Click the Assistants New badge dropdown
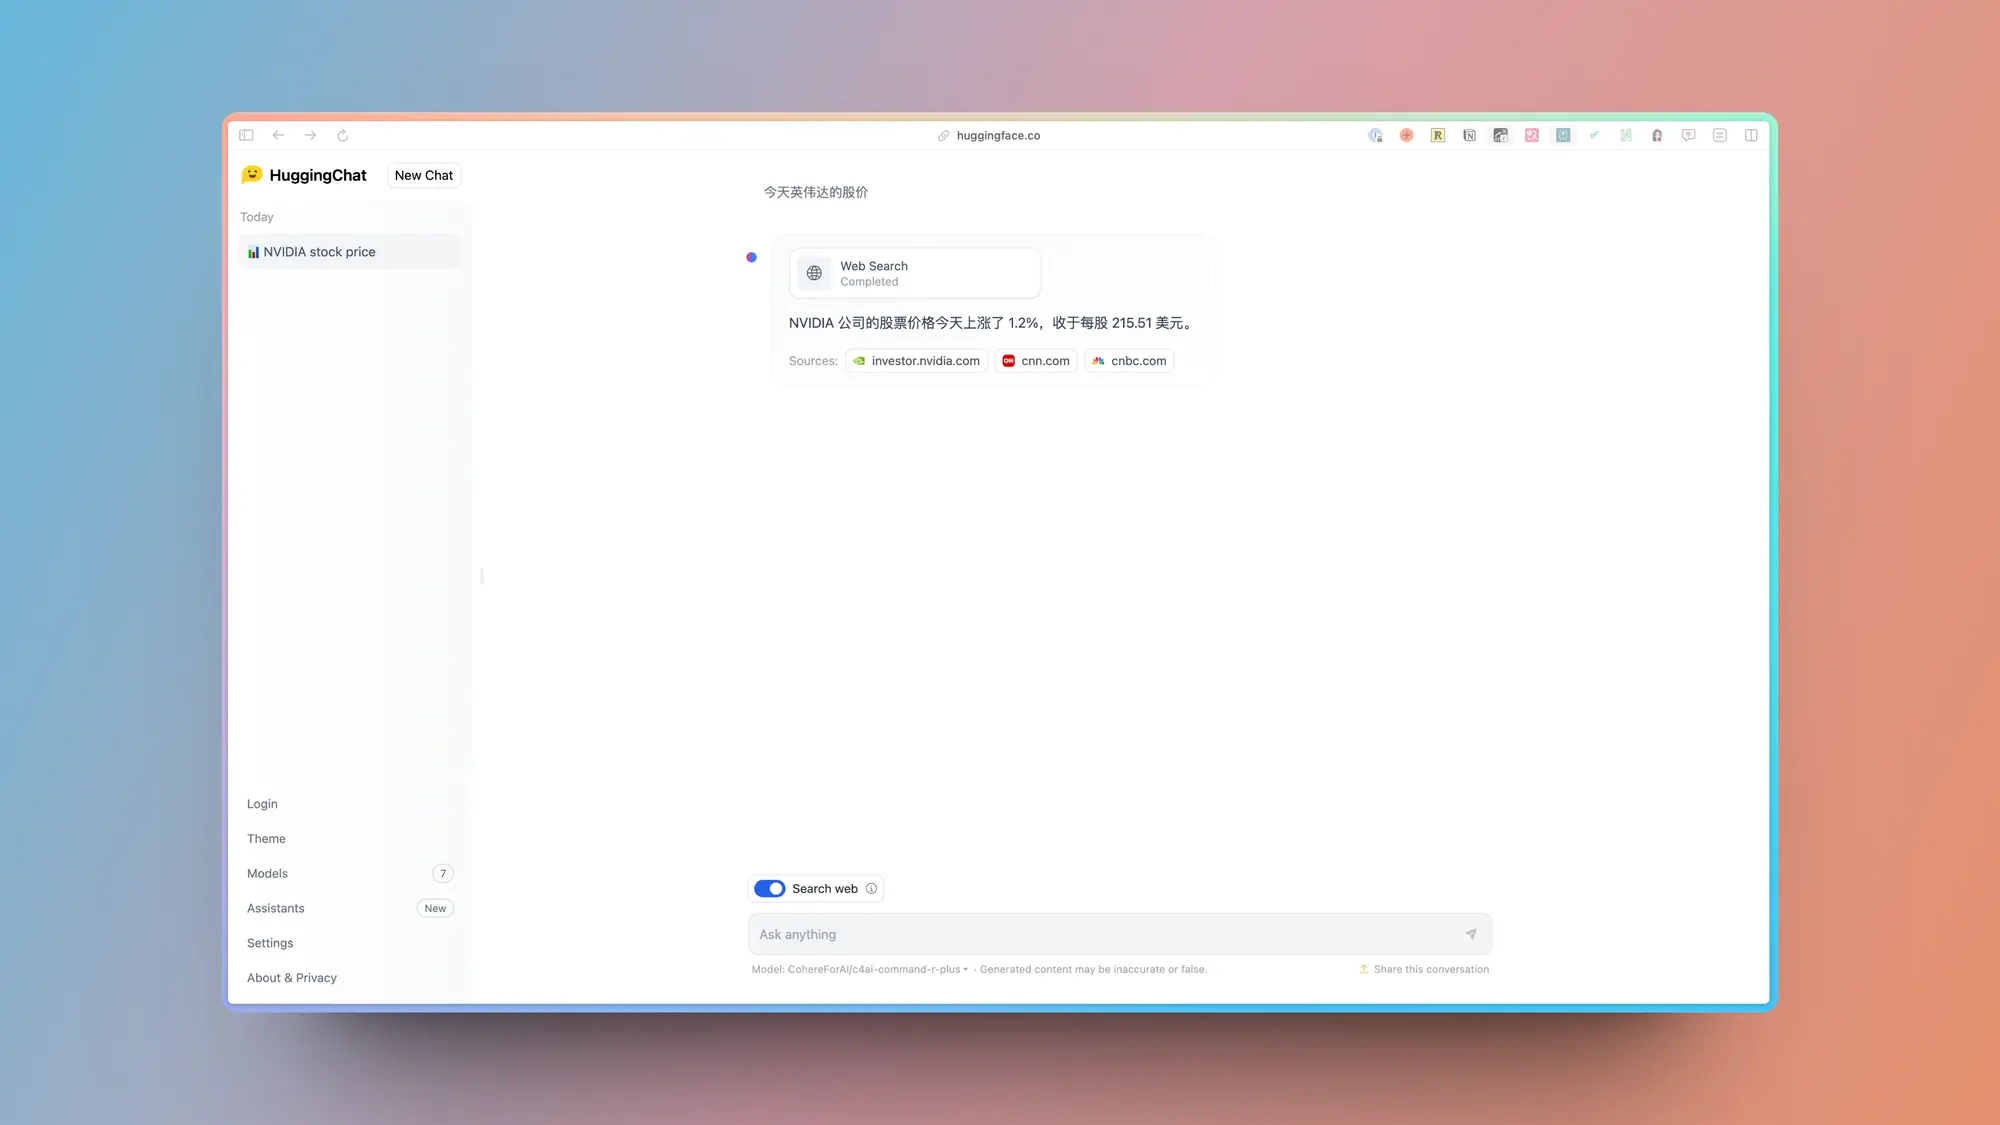This screenshot has height=1125, width=2000. coord(435,908)
